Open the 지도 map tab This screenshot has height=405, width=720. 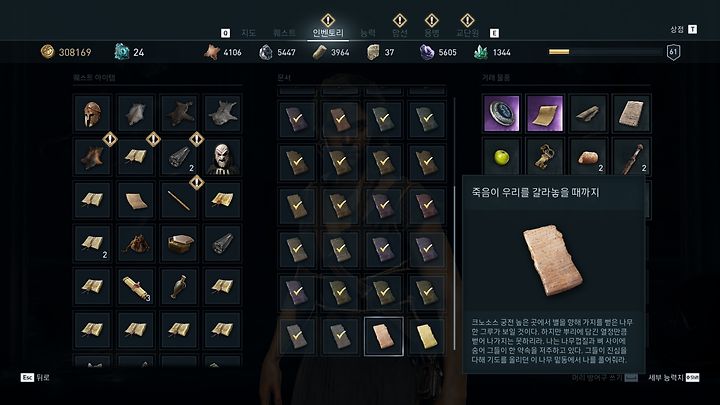(248, 33)
